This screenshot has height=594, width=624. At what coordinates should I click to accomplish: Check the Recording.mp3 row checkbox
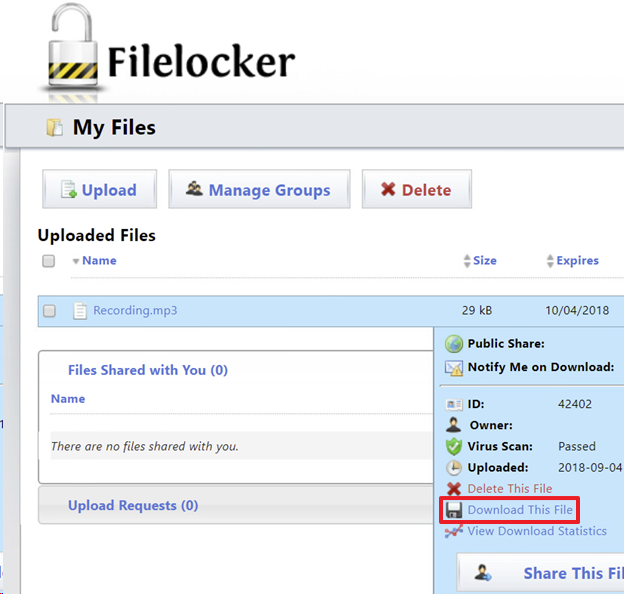tap(48, 311)
